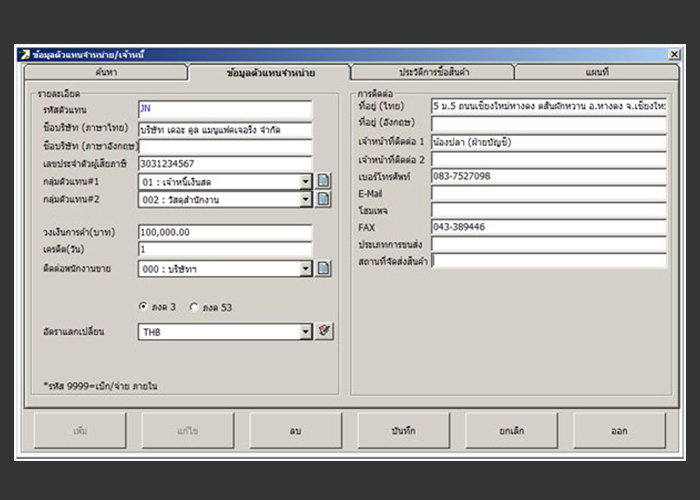The width and height of the screenshot is (700, 500).
Task: Click the currency edit icon beside THB
Action: pyautogui.click(x=324, y=331)
